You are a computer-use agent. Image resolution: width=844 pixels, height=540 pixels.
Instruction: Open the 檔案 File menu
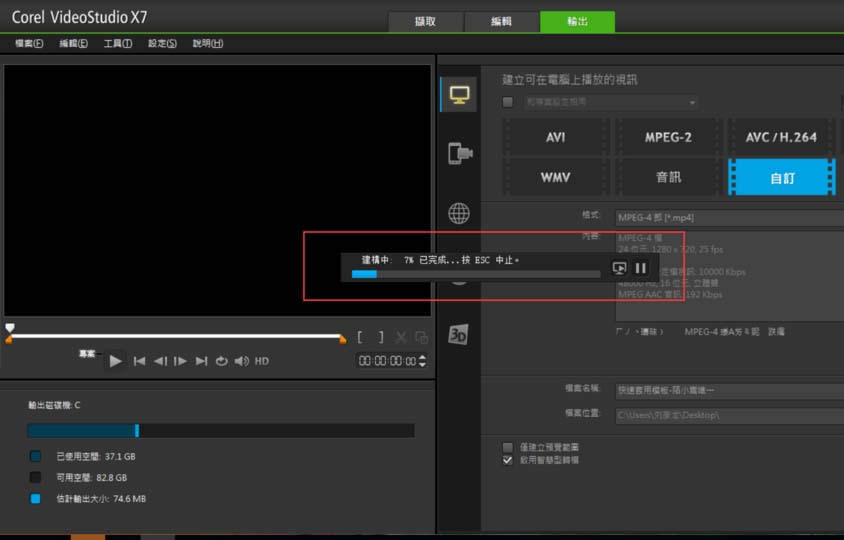29,44
